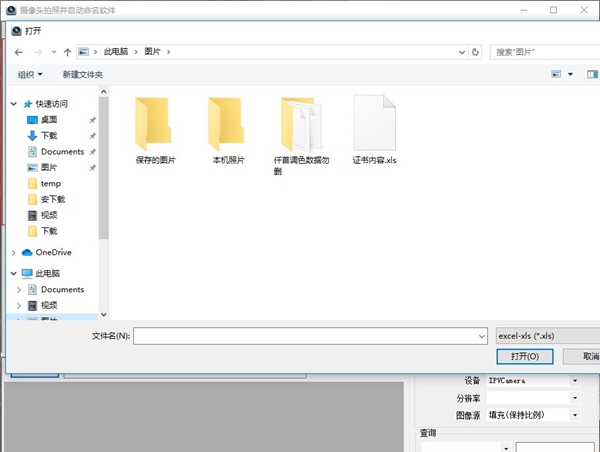Create a folder with 新建文件夹
This screenshot has width=600, height=452.
pos(83,75)
